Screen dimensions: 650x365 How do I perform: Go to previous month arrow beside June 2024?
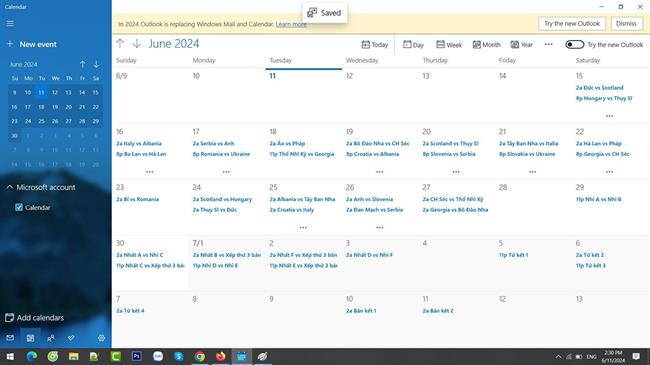tap(120, 44)
